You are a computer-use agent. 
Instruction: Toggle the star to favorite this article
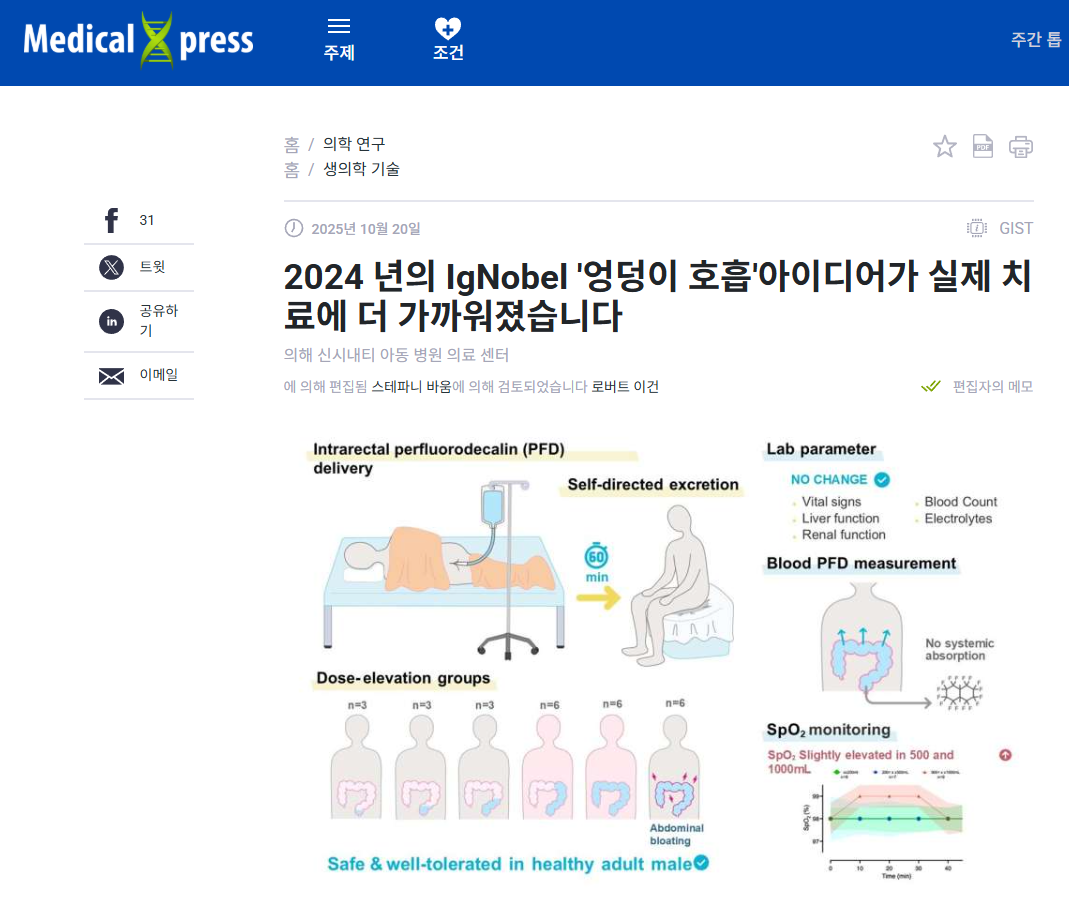[x=944, y=146]
